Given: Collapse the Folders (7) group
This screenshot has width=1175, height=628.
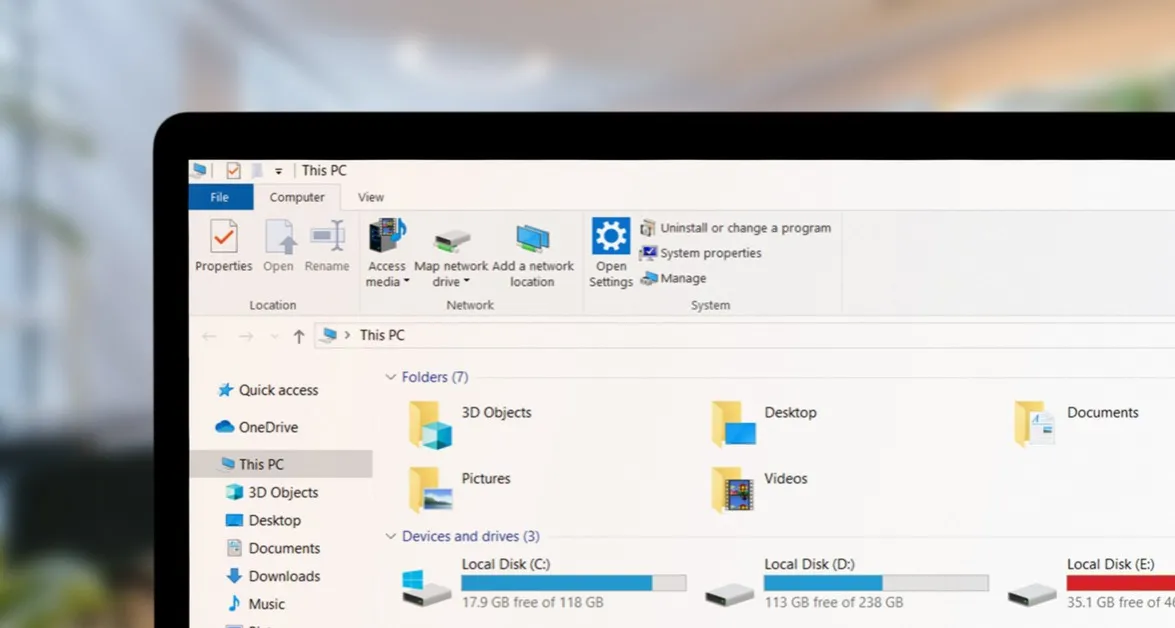Looking at the screenshot, I should click(390, 377).
